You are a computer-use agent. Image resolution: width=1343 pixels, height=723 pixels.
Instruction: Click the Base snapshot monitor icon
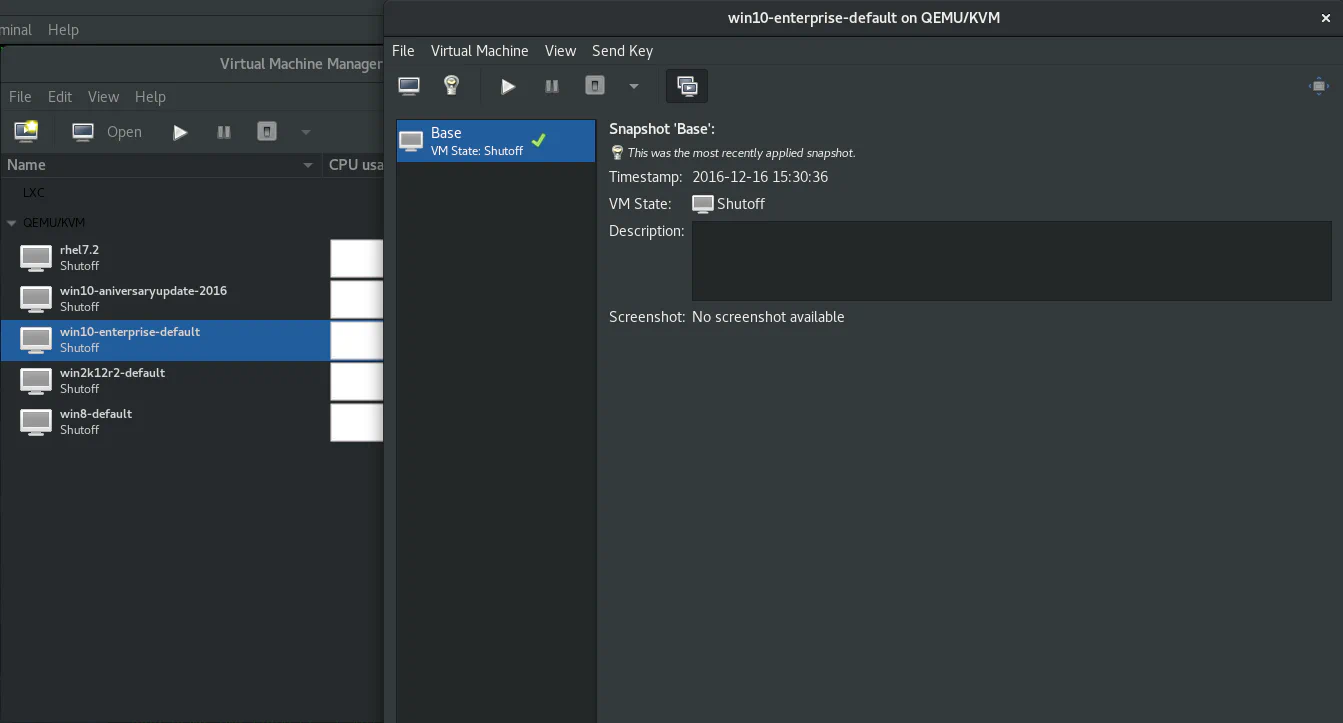[x=411, y=141]
